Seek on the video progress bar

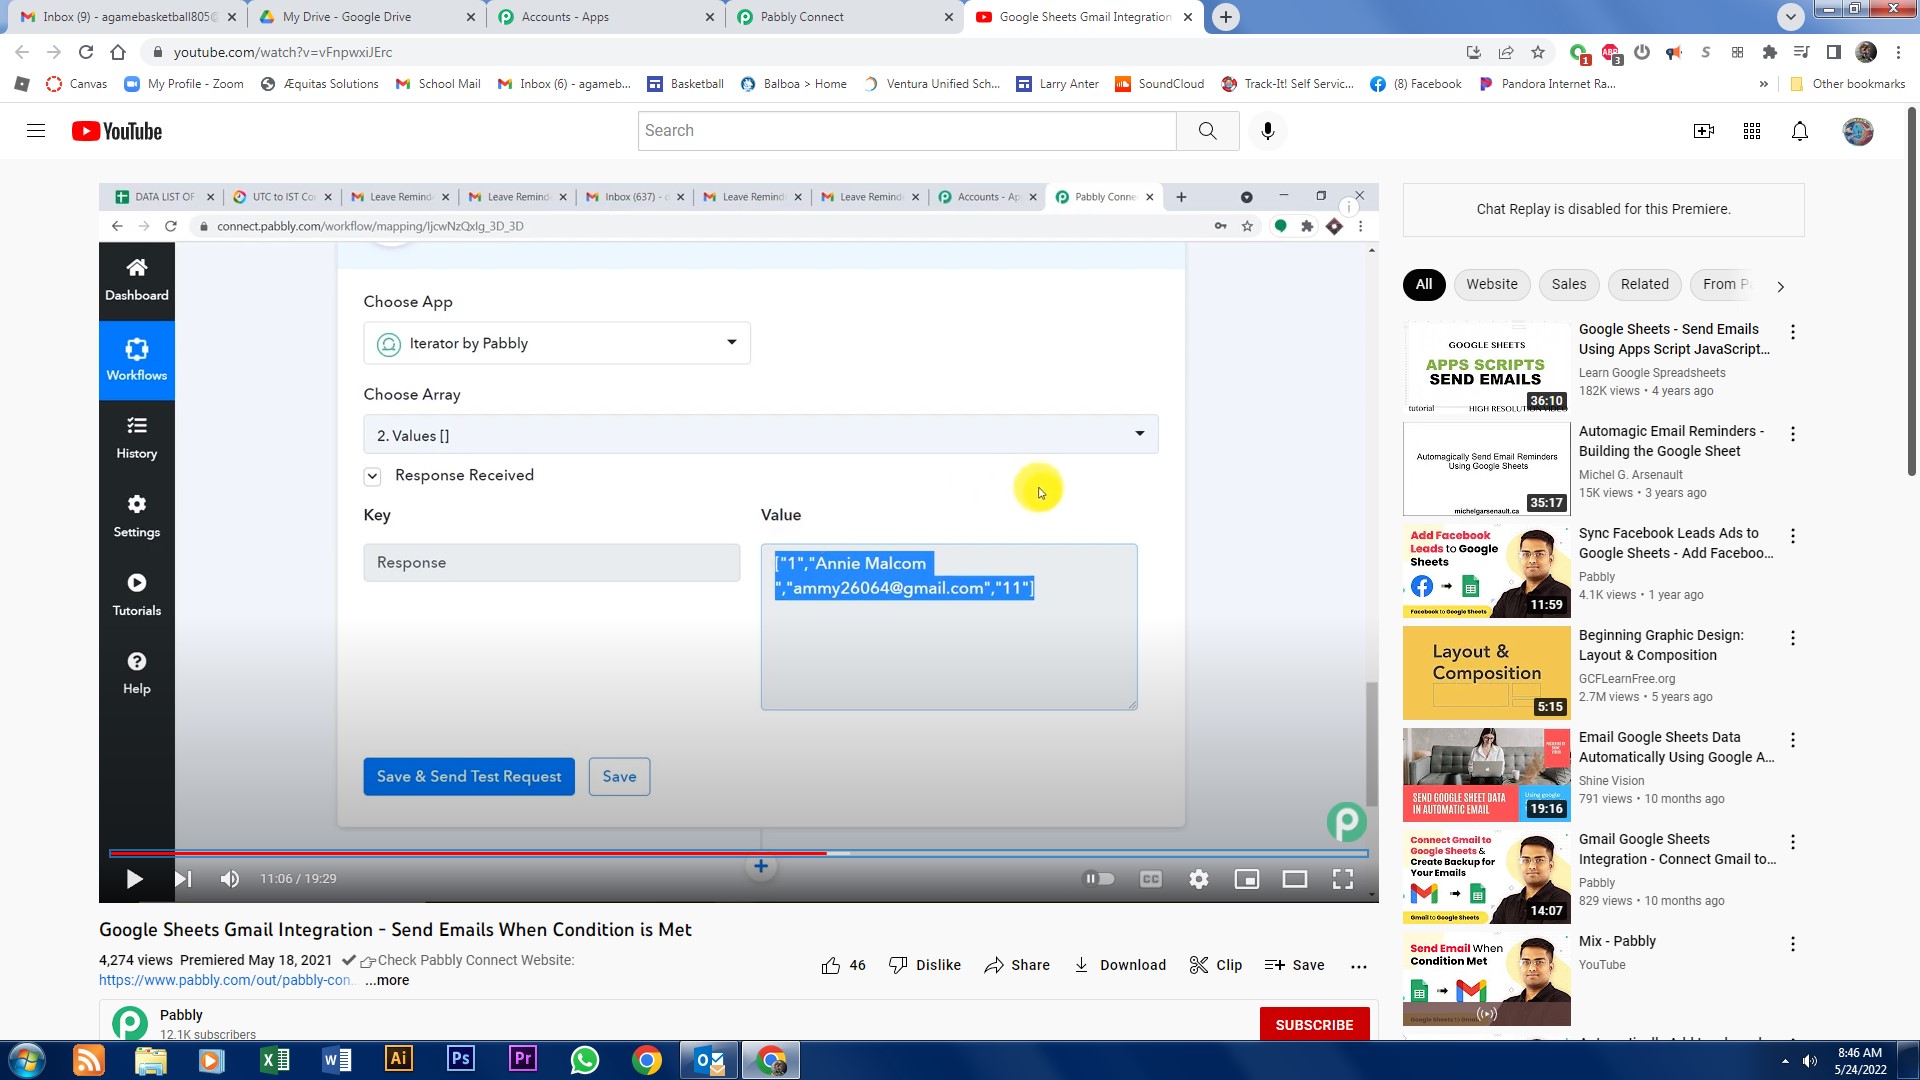pyautogui.click(x=738, y=853)
